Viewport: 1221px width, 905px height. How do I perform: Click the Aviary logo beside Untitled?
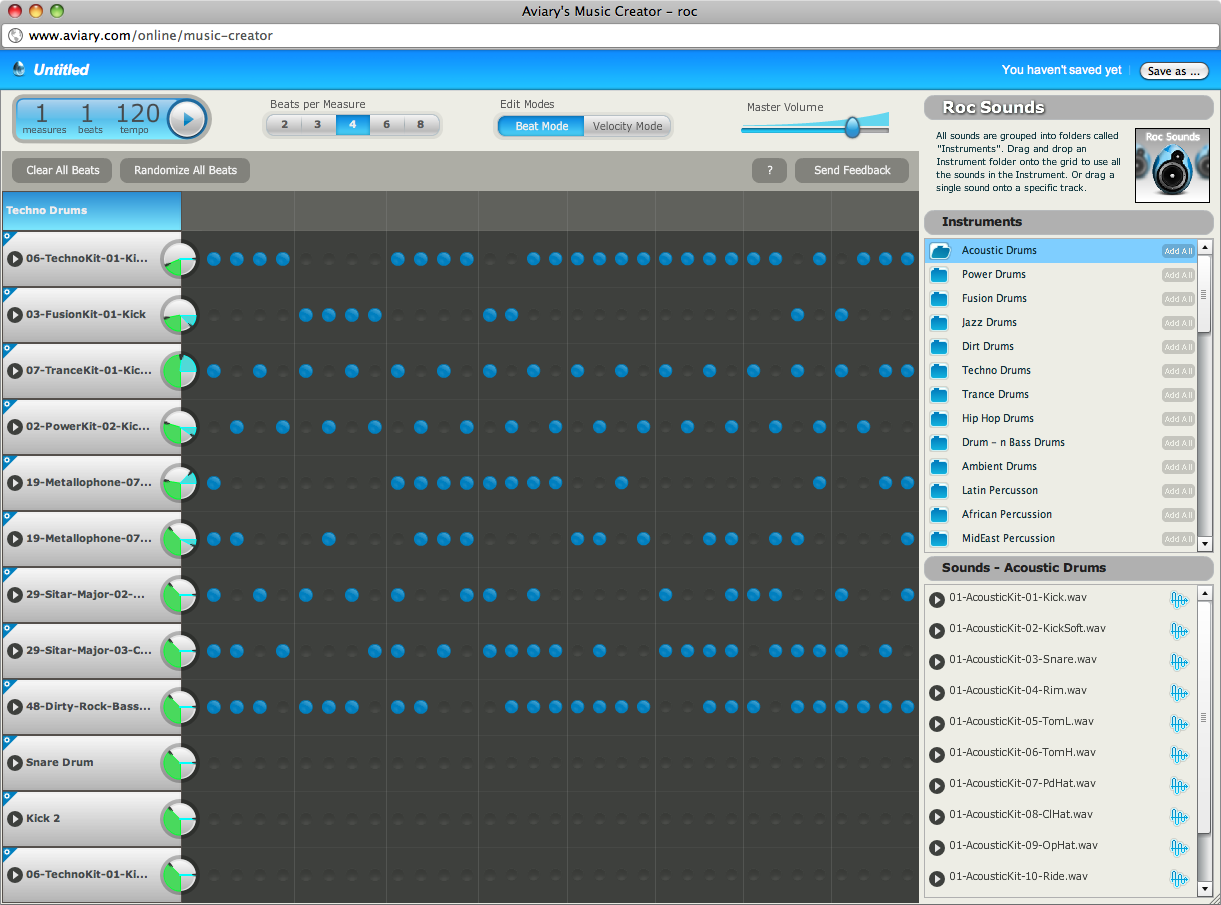pos(18,69)
